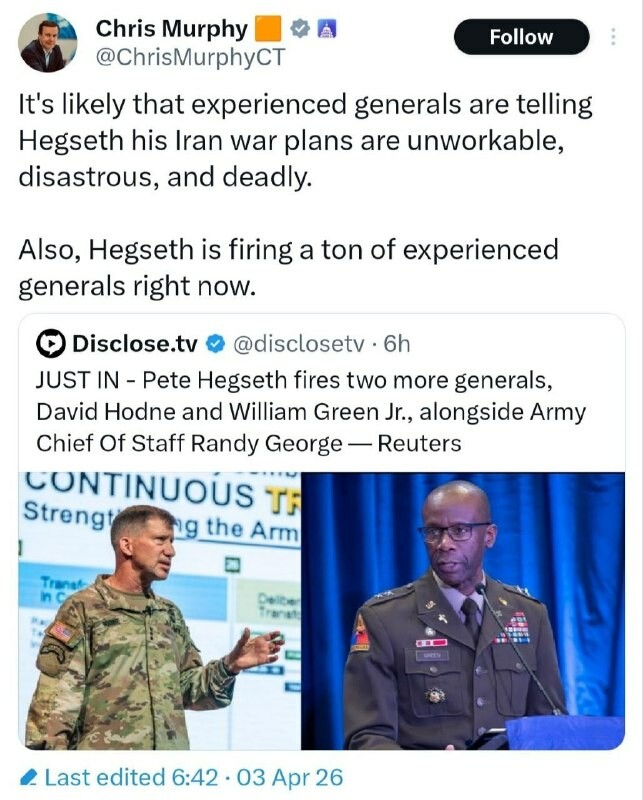The width and height of the screenshot is (643, 800).
Task: Click Disclose.tv's blue verified badge
Action: coord(214,344)
